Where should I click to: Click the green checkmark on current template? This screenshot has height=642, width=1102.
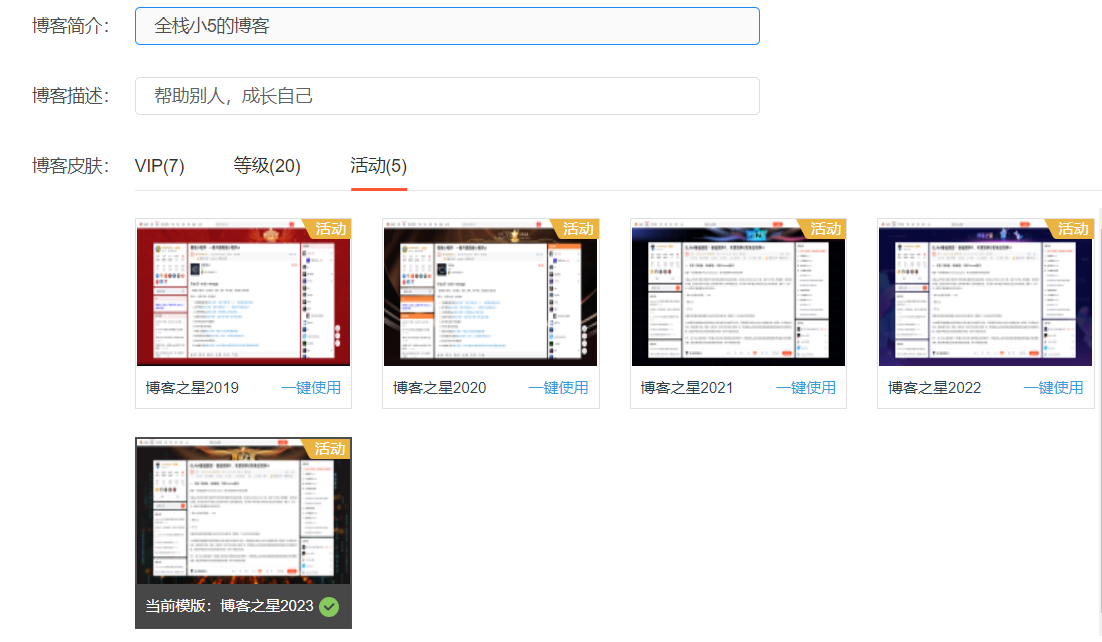[x=329, y=606]
